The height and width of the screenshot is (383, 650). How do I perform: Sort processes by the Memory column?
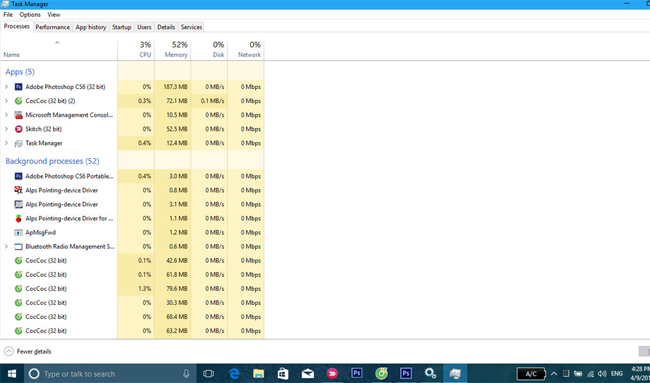(x=172, y=49)
